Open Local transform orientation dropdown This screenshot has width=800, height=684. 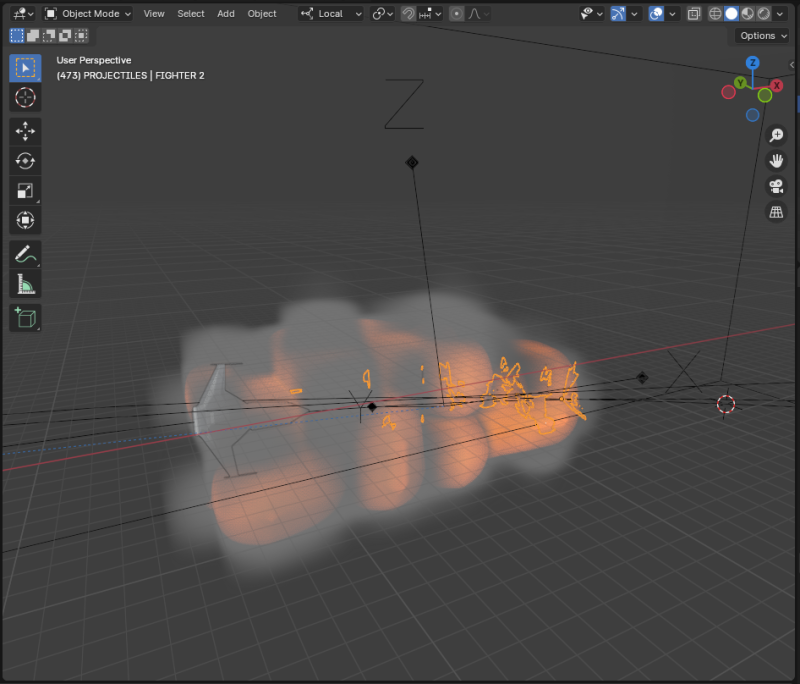pos(331,14)
